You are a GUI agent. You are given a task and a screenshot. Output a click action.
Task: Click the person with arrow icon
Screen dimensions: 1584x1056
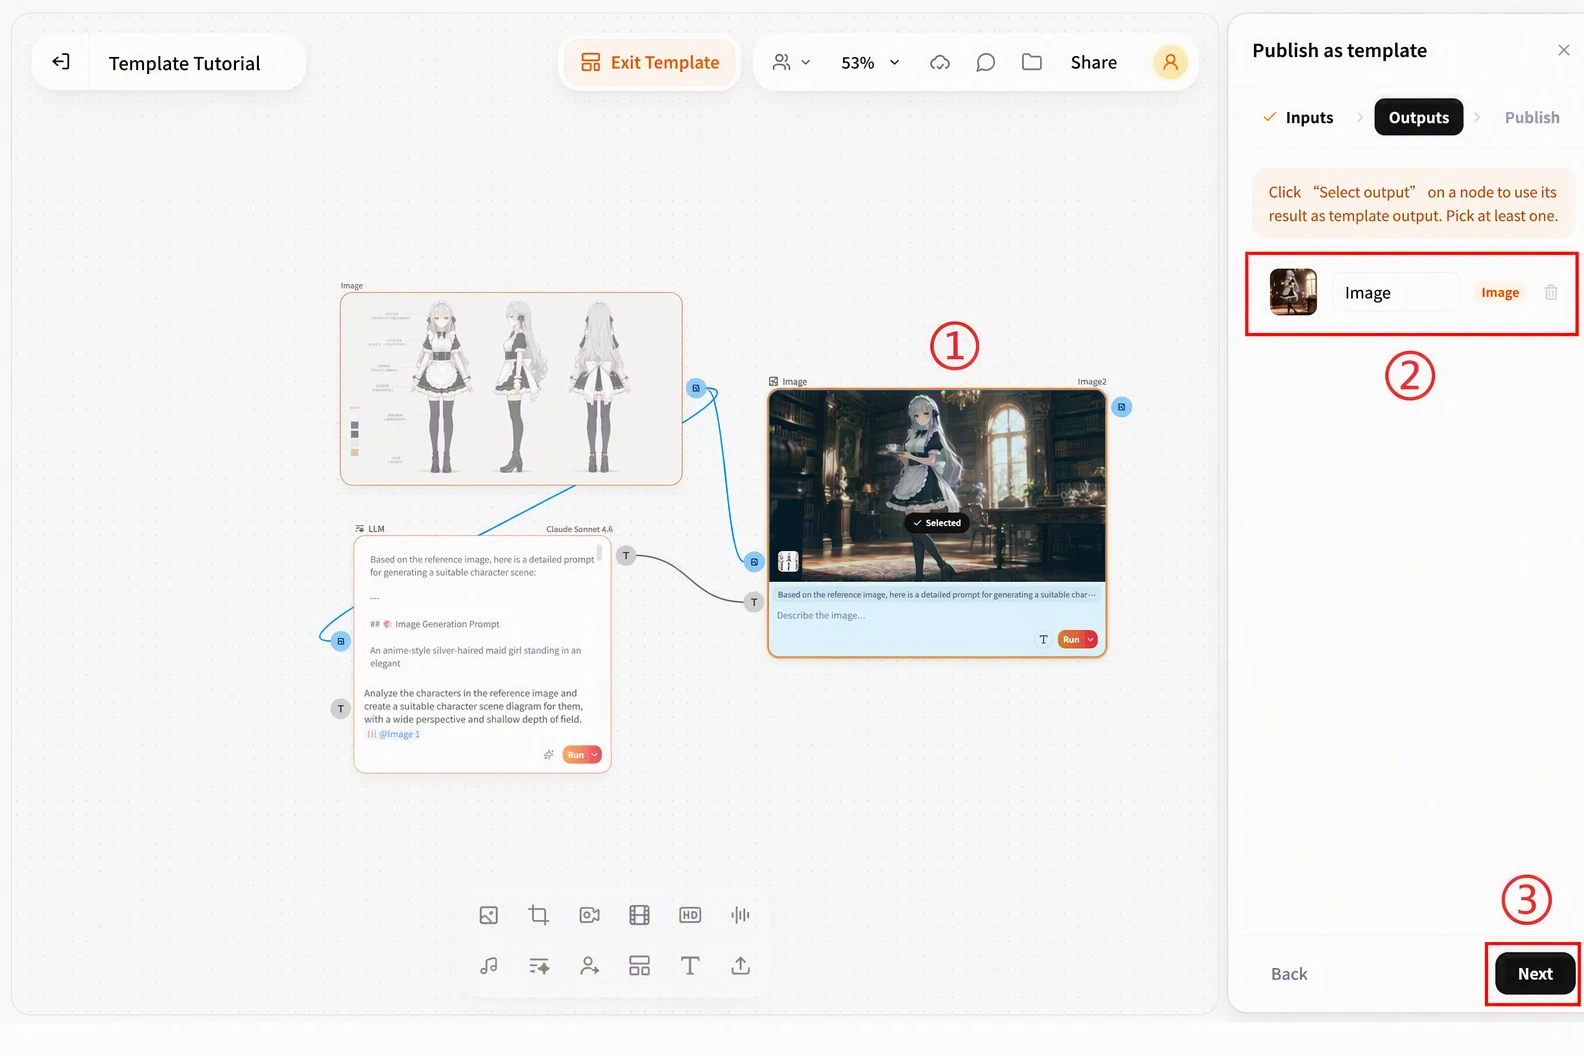pyautogui.click(x=589, y=965)
